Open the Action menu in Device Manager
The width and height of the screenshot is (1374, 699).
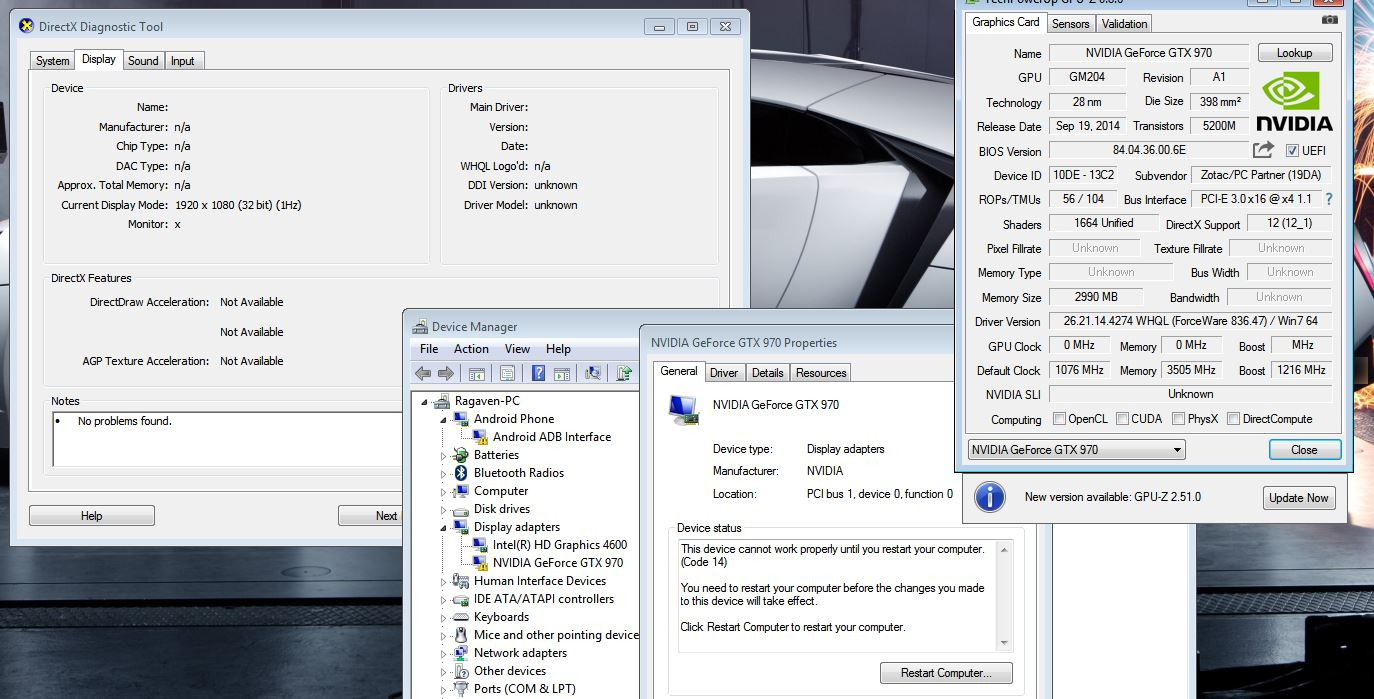click(471, 349)
